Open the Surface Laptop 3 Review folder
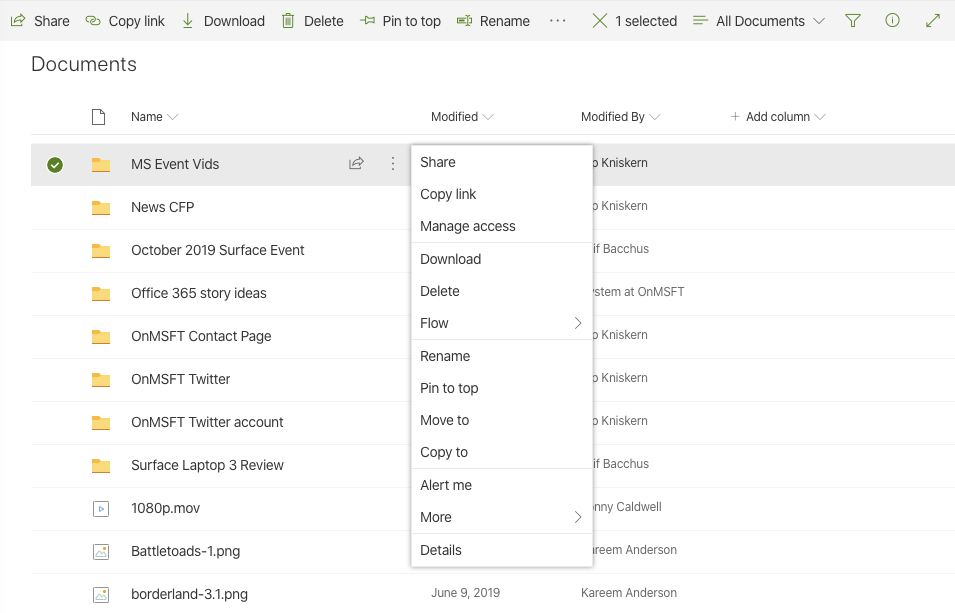Viewport: 955px width, 613px height. click(x=207, y=466)
